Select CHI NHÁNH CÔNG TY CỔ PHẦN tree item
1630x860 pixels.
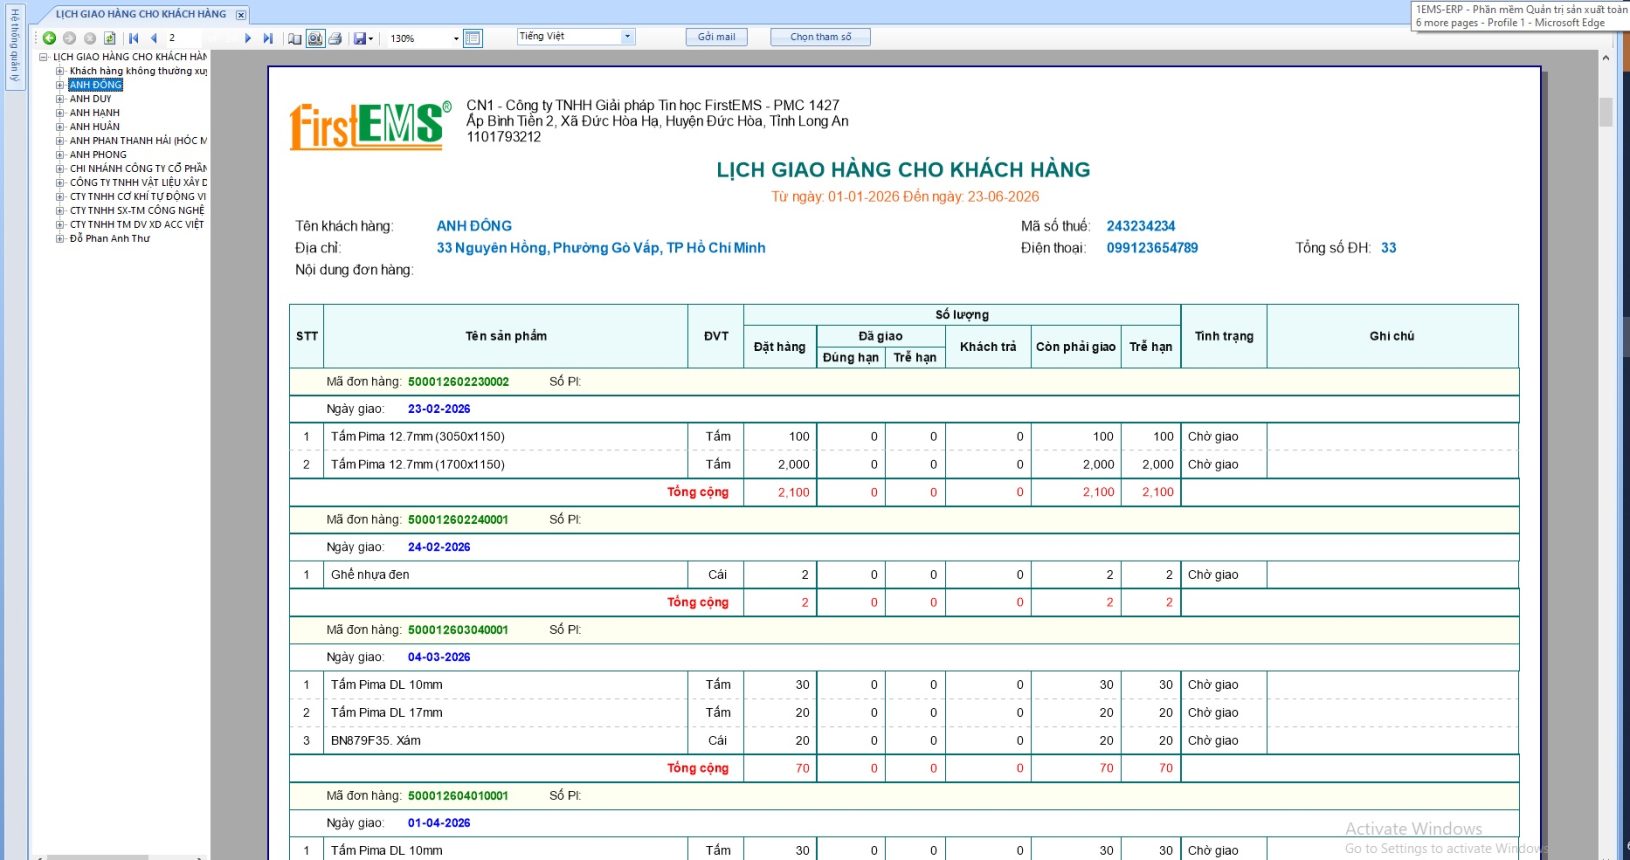tap(138, 169)
